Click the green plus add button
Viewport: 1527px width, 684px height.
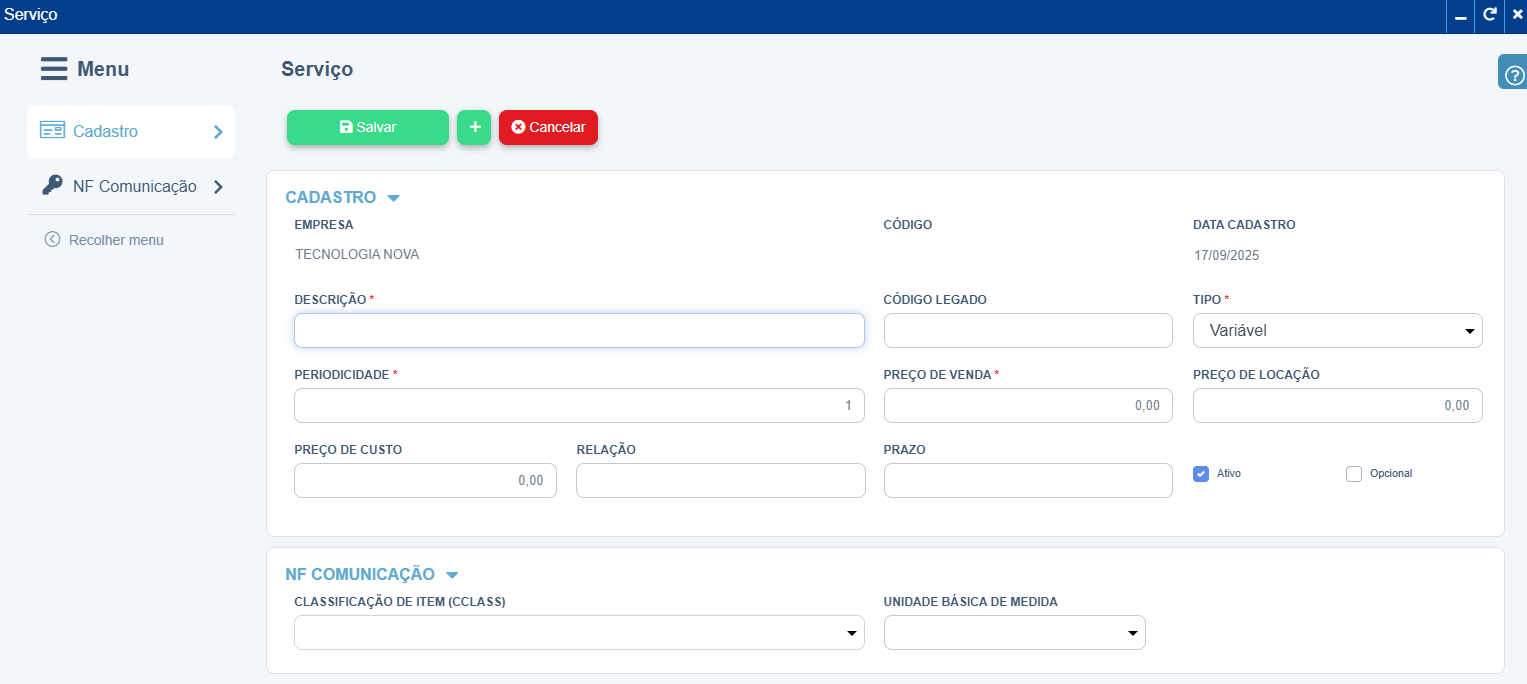(x=474, y=127)
